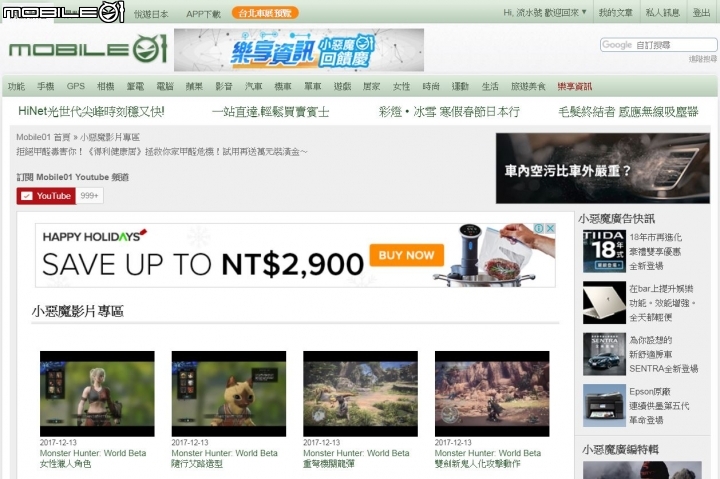Click the 一站直達 輕鬆買賣賓士 text ad
The width and height of the screenshot is (720, 479).
tap(270, 112)
